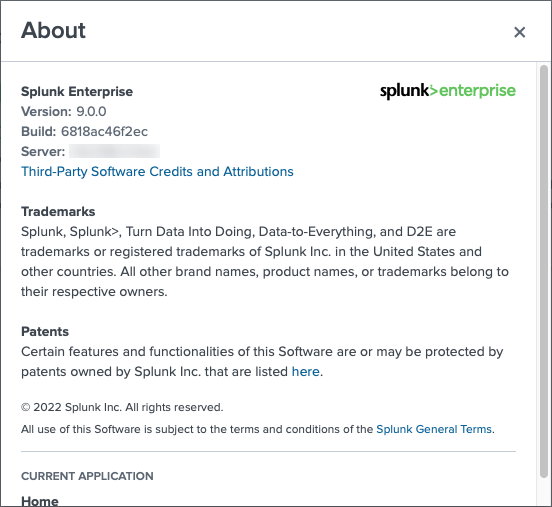Viewport: 552px width, 507px height.
Task: Click the 2022 Splunk Inc. copyright notice
Action: (122, 407)
